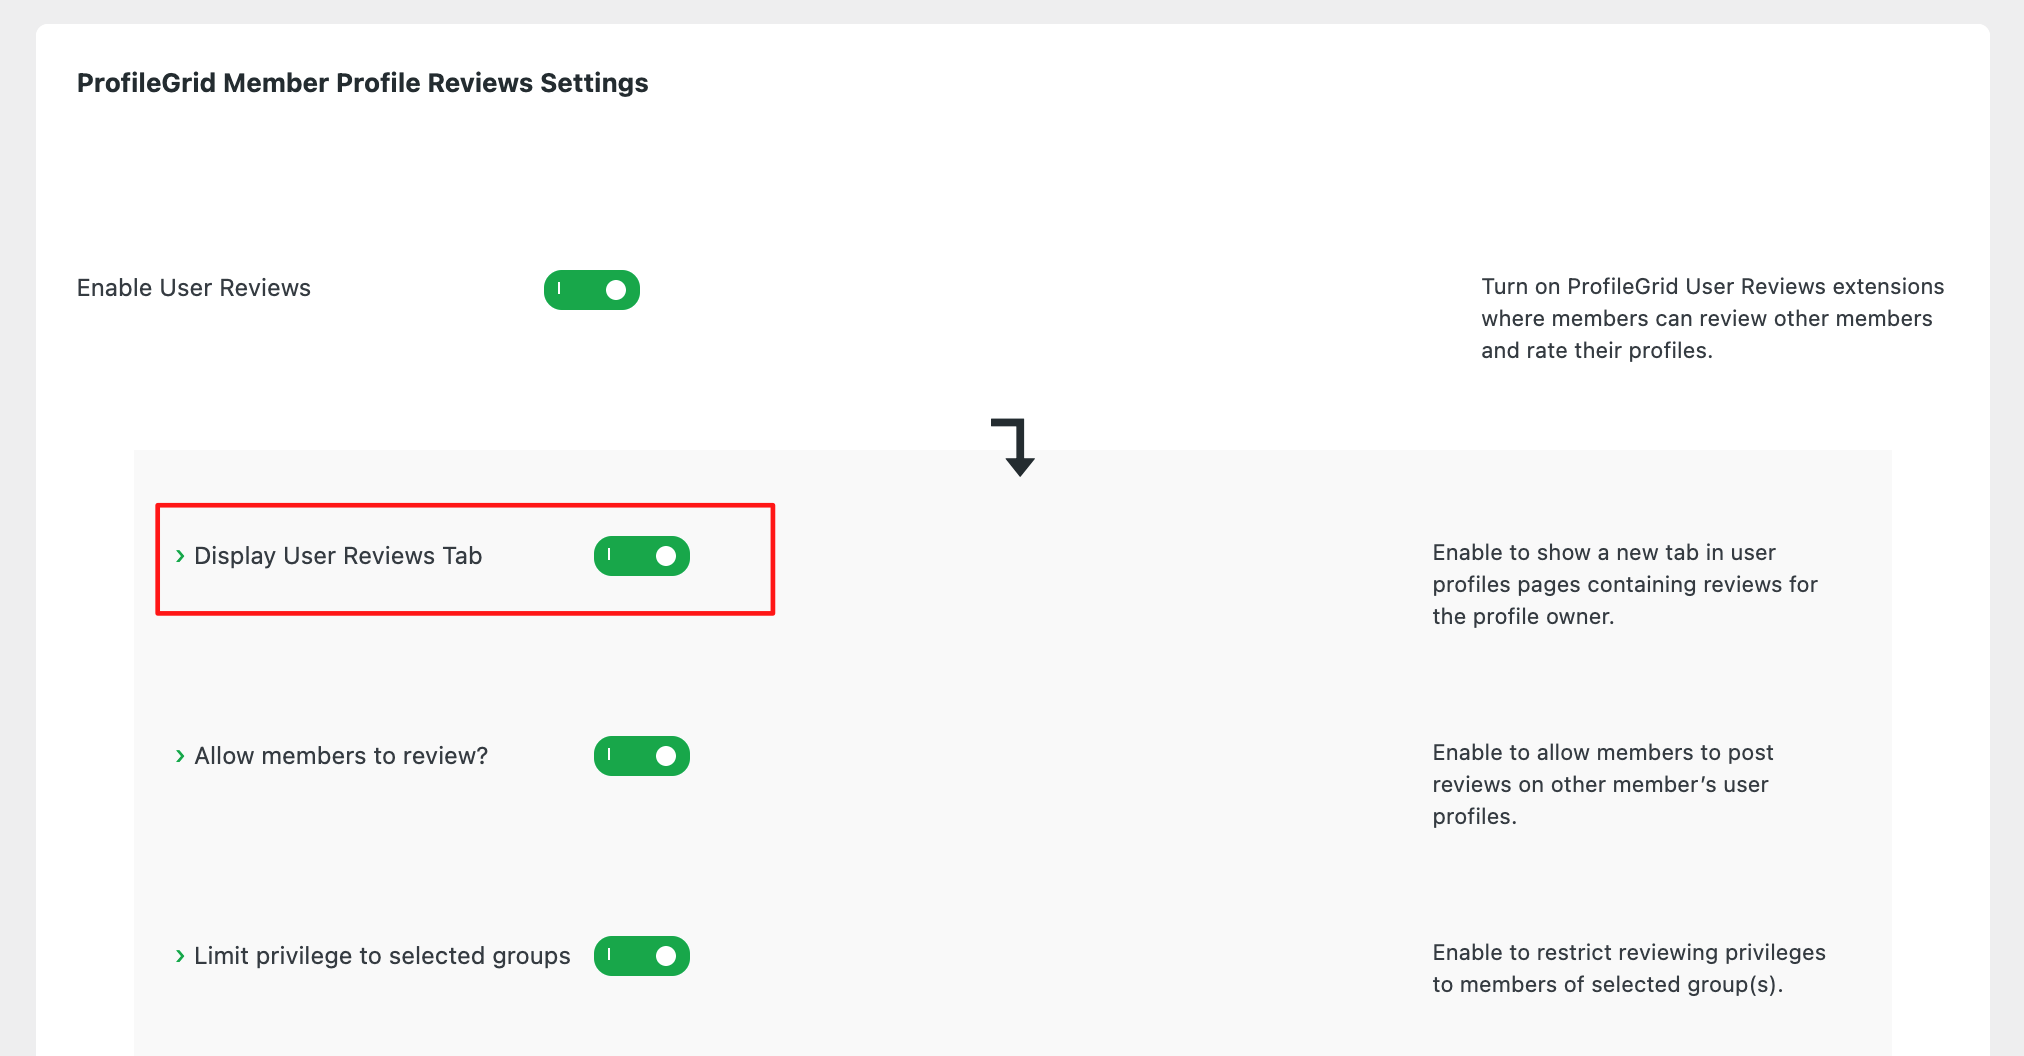Click the green chevron beside Limit privilege to selected groups
2024x1056 pixels.
(x=180, y=956)
